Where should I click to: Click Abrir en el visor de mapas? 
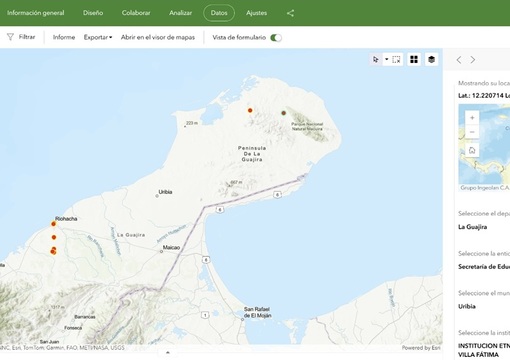(x=158, y=37)
